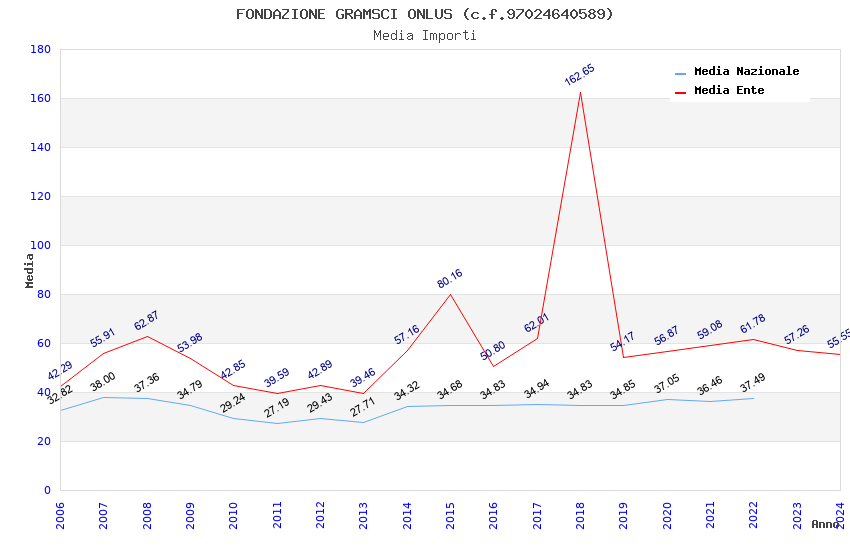Click the 36.46 national average label
Screen dimensions: 850x550
(710, 385)
